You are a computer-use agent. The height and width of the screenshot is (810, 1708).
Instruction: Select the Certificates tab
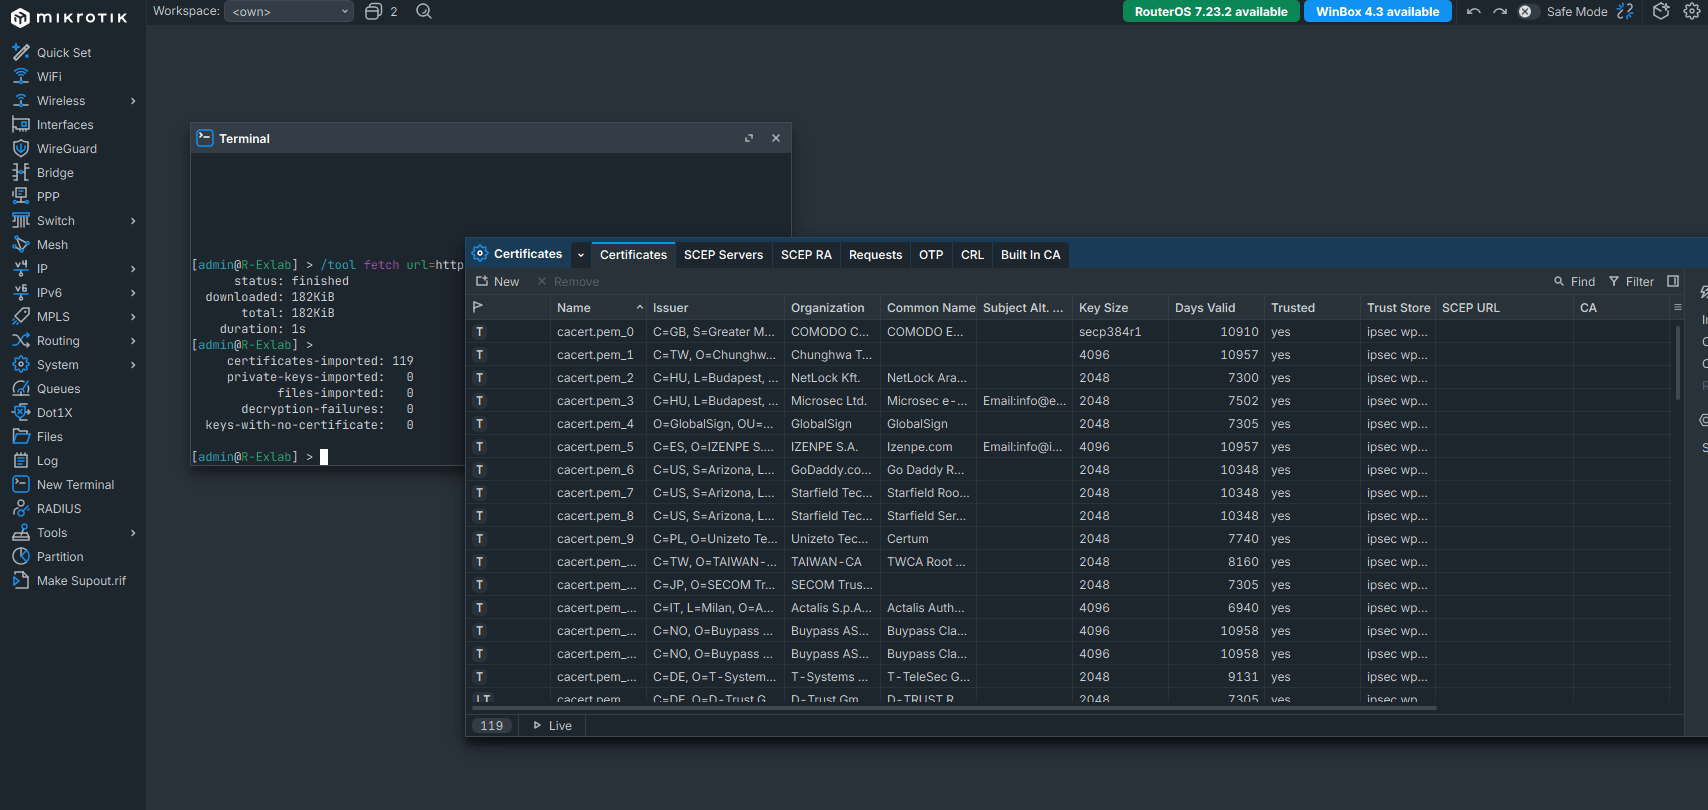coord(633,255)
